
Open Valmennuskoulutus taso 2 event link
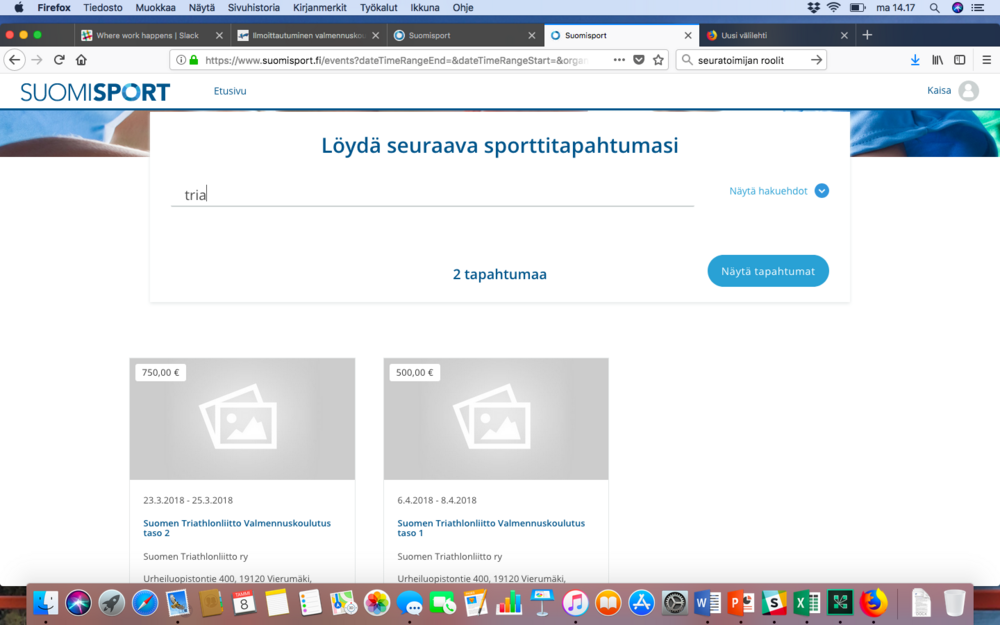tap(237, 527)
